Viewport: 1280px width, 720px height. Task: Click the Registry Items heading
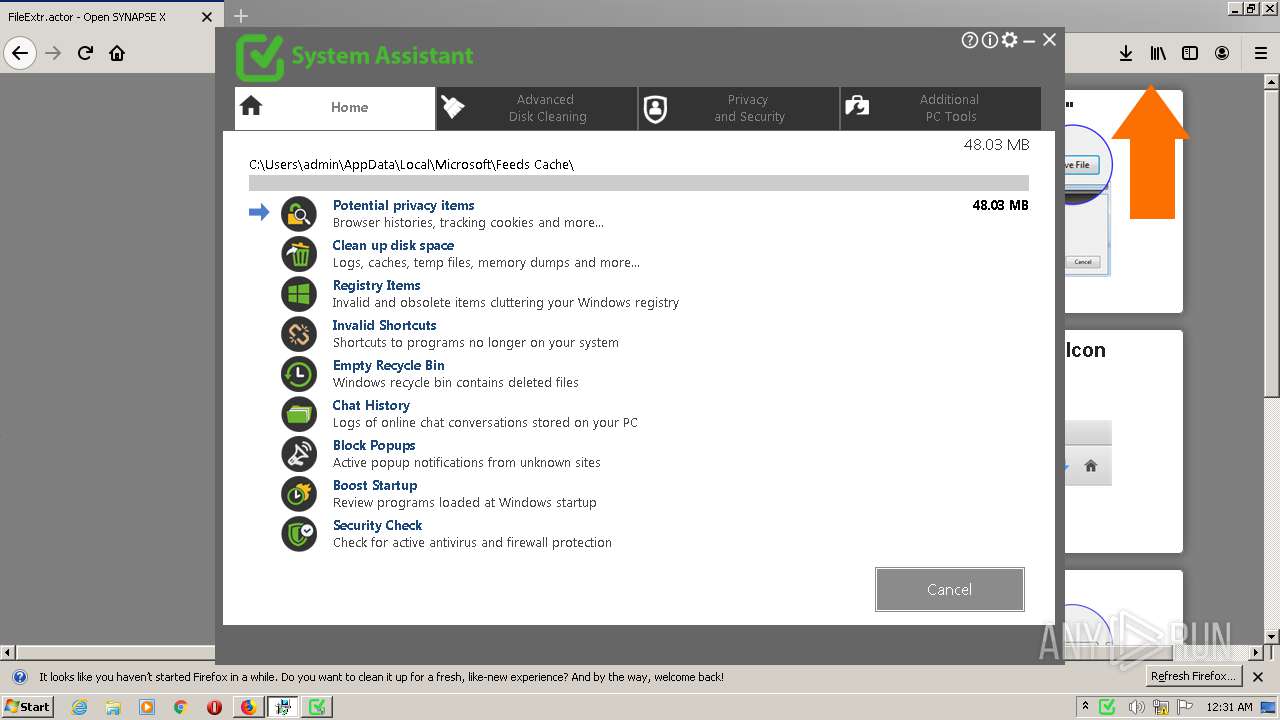[376, 285]
